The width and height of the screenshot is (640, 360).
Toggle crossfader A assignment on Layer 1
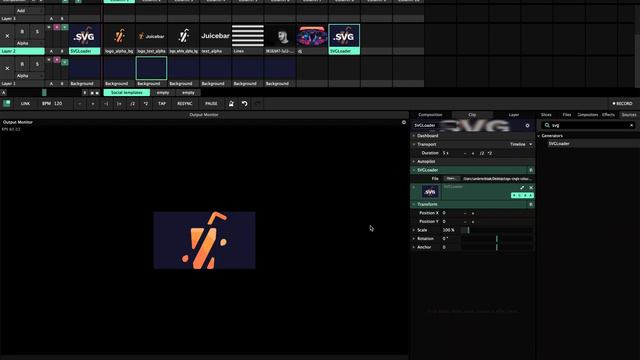(51, 84)
